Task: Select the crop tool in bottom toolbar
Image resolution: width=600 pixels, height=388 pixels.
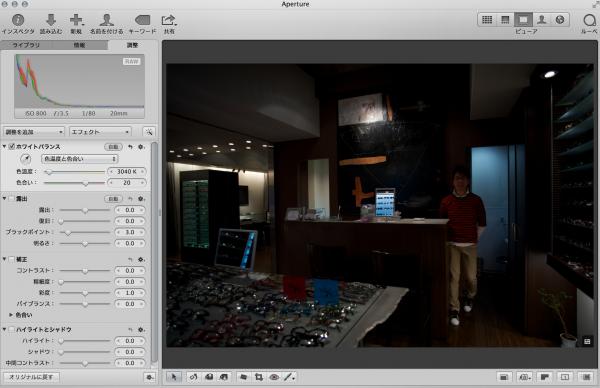Action: tap(259, 377)
